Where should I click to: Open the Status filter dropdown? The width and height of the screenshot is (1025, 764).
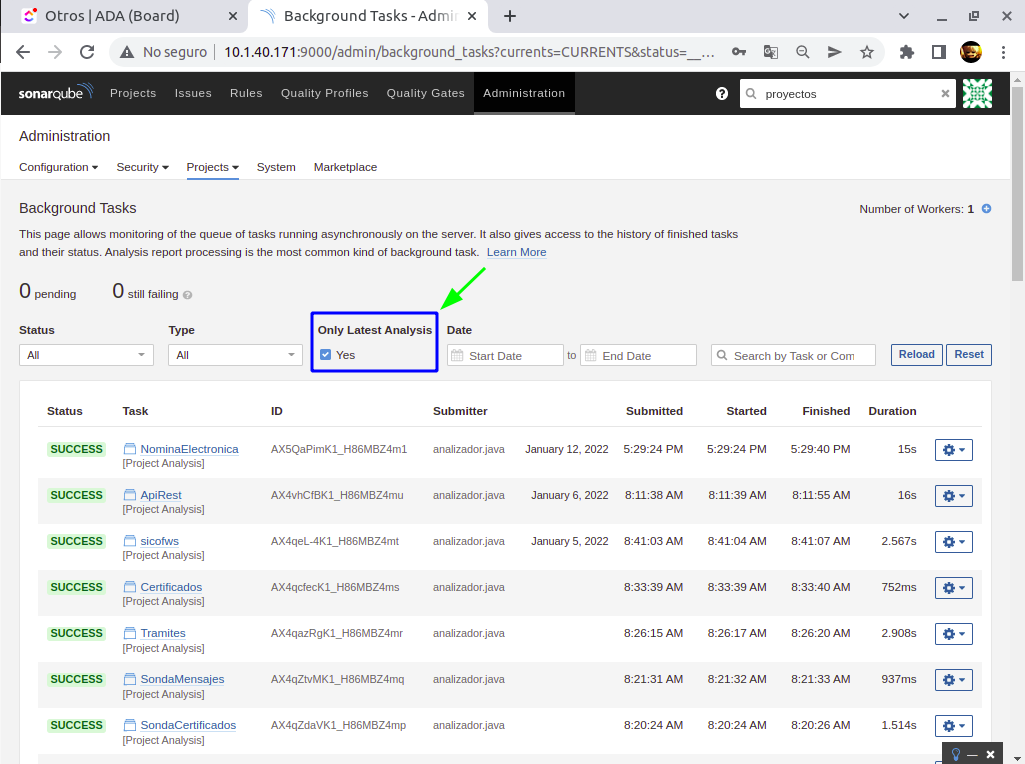click(x=86, y=355)
